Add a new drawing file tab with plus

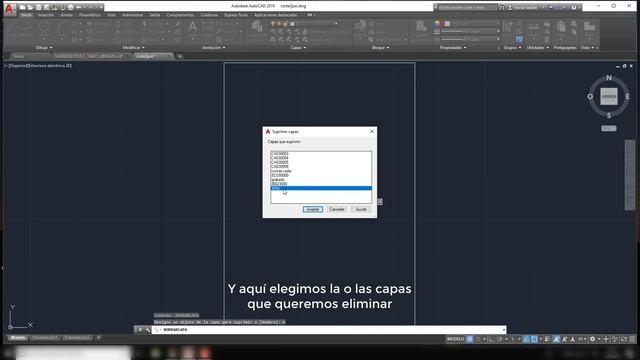coord(180,56)
